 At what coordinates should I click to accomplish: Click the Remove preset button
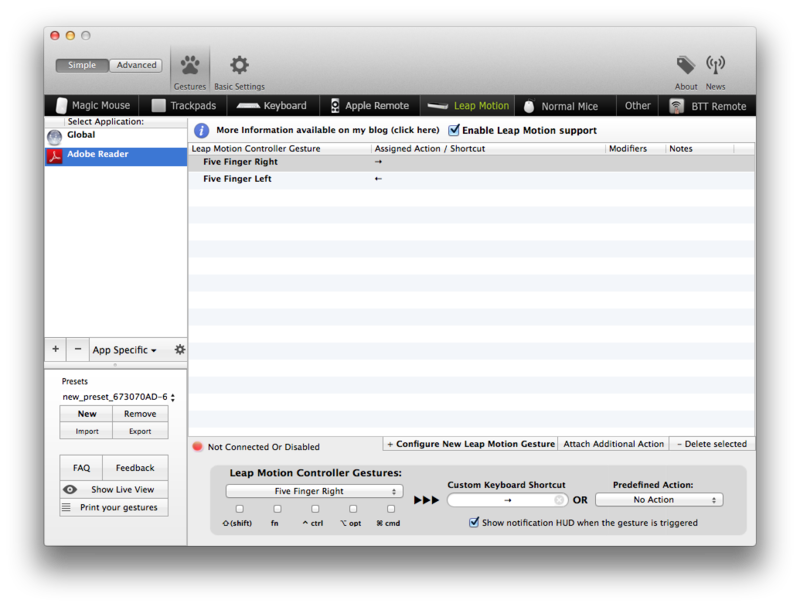point(140,414)
